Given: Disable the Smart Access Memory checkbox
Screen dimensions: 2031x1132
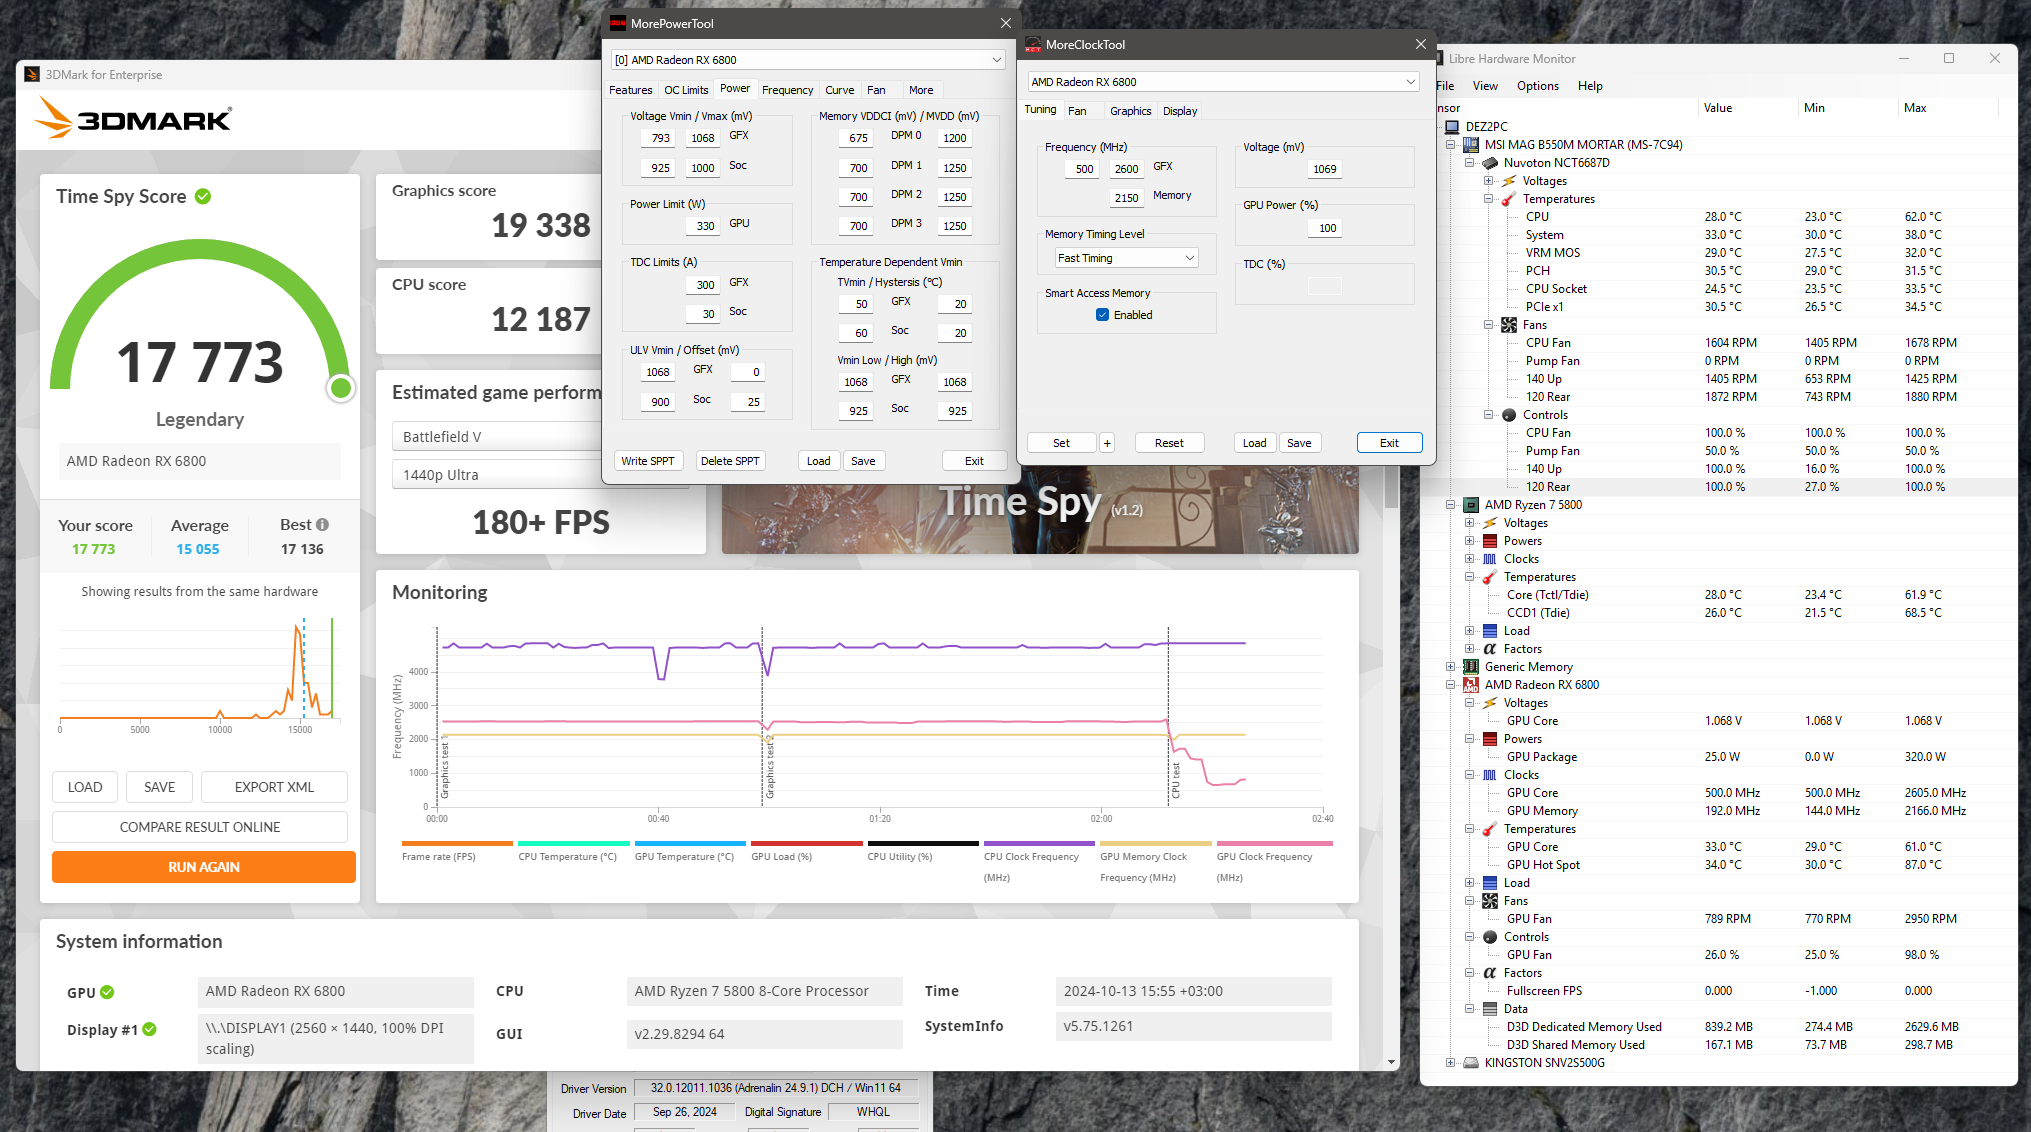Looking at the screenshot, I should click(1102, 315).
